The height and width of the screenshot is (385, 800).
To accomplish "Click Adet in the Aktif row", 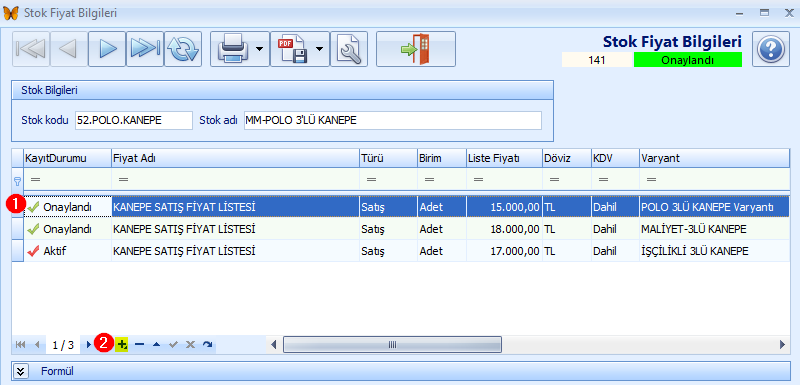I will 441,251.
